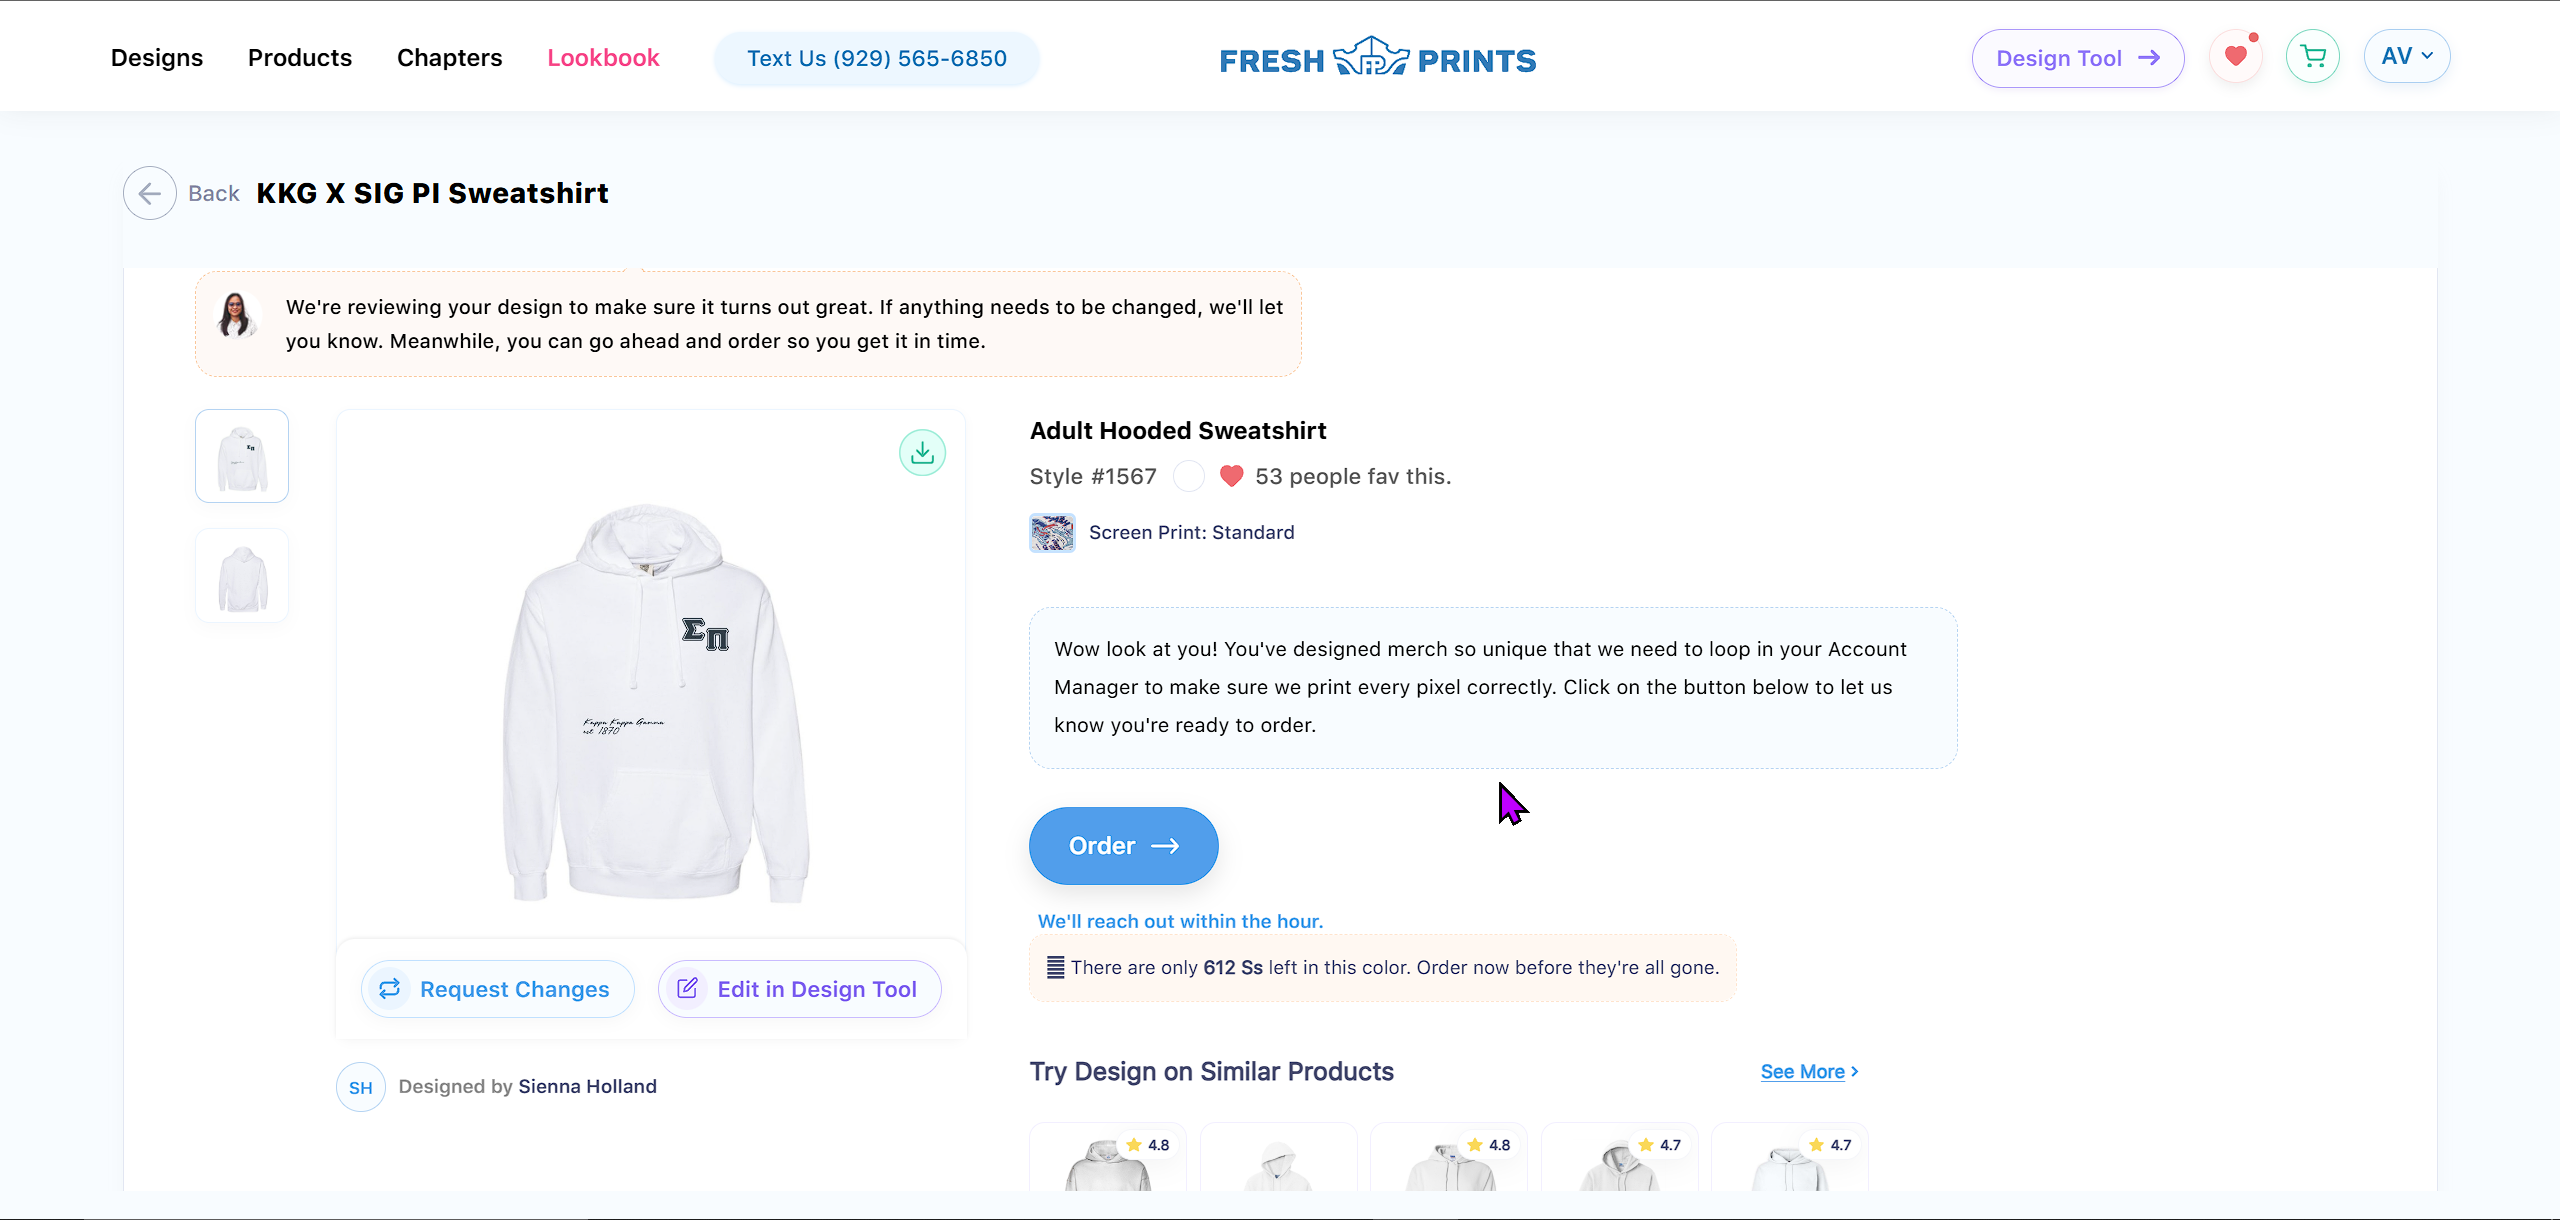Switch to the Products nav item

click(299, 57)
